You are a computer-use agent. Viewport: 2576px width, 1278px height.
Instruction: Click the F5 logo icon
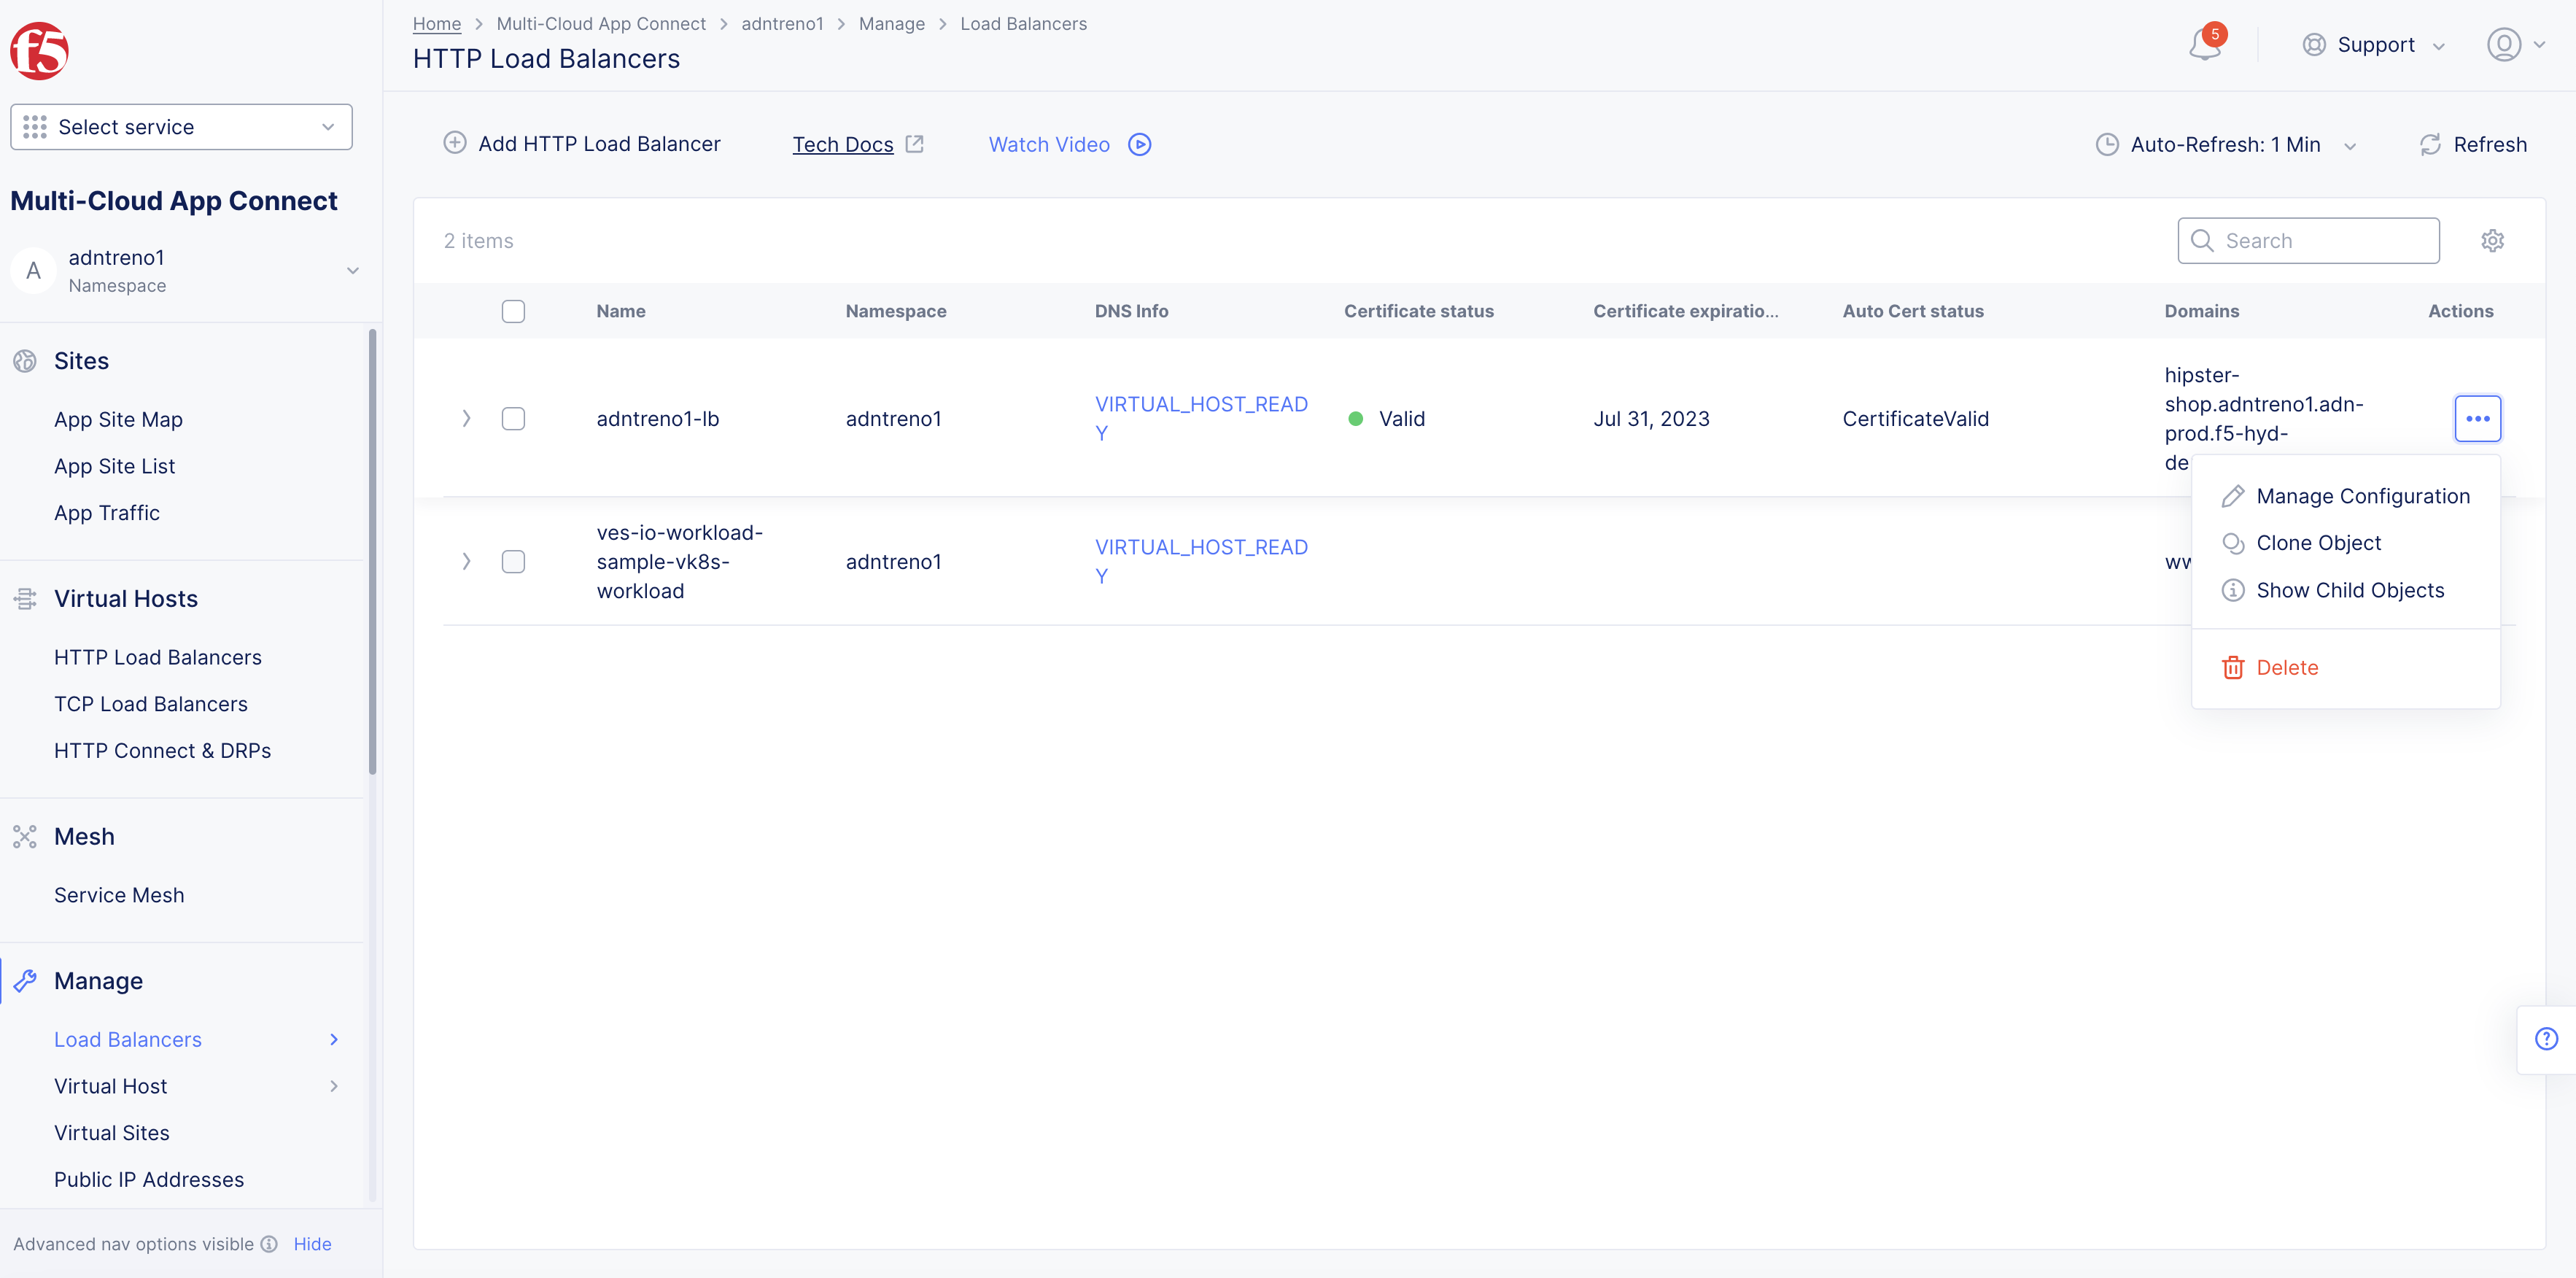click(39, 50)
